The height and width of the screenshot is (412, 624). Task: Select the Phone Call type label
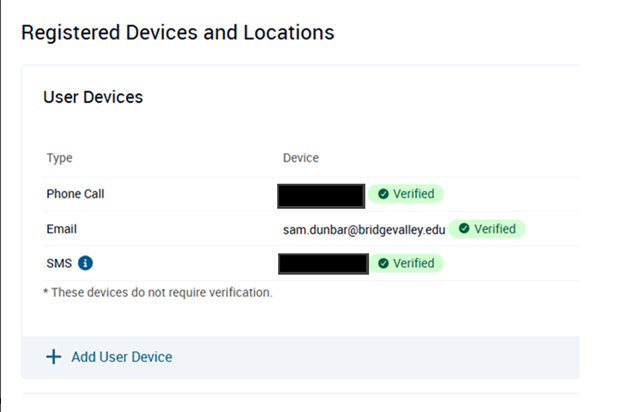[x=75, y=194]
